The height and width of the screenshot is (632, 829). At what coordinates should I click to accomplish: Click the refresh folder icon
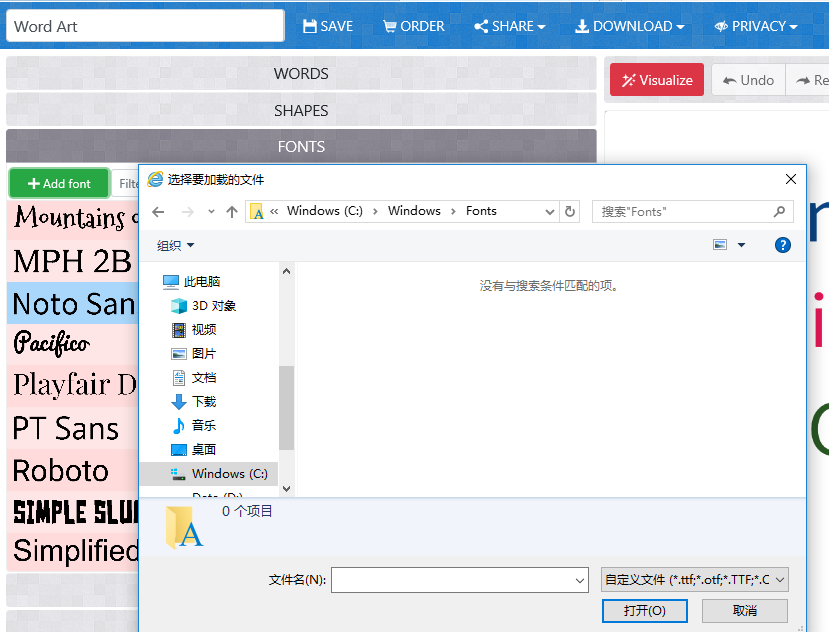coord(569,212)
